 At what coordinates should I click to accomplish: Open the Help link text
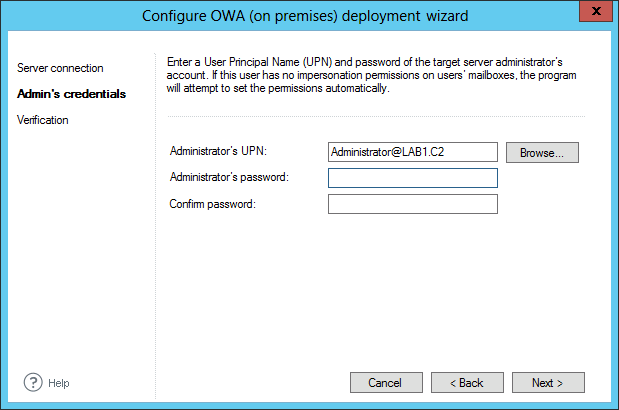pyautogui.click(x=58, y=383)
